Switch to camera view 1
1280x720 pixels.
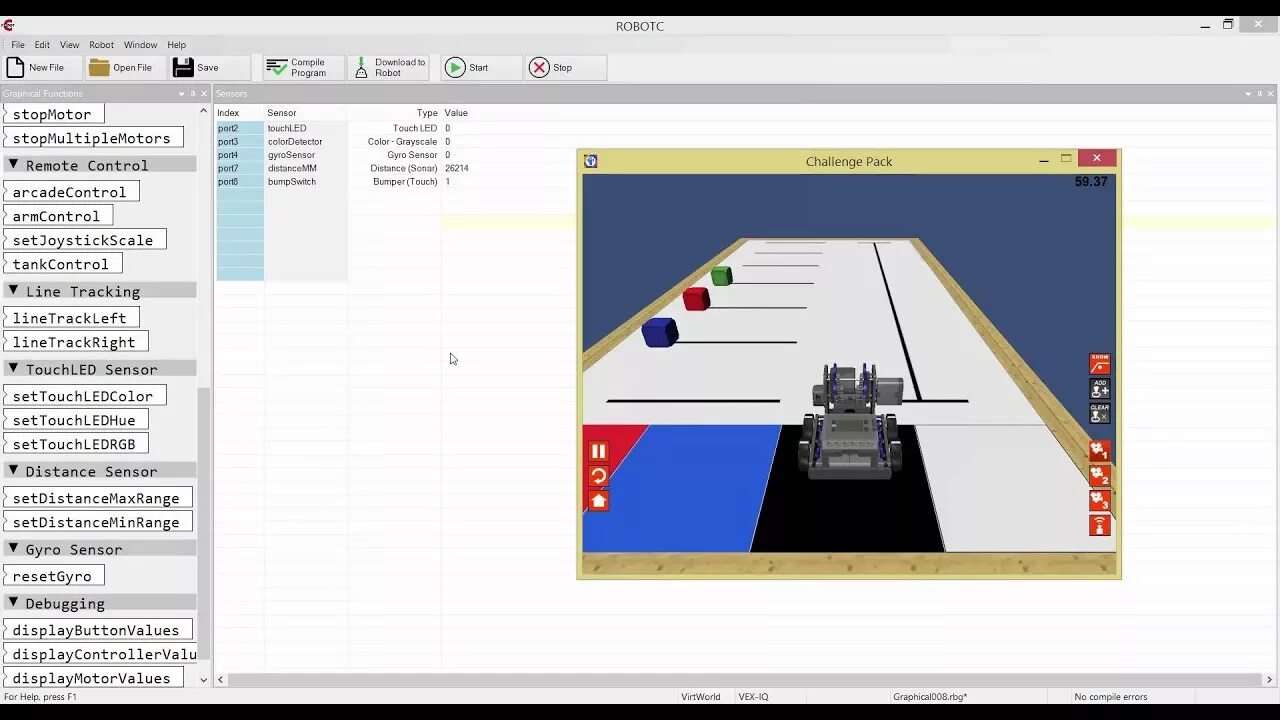coord(1100,451)
